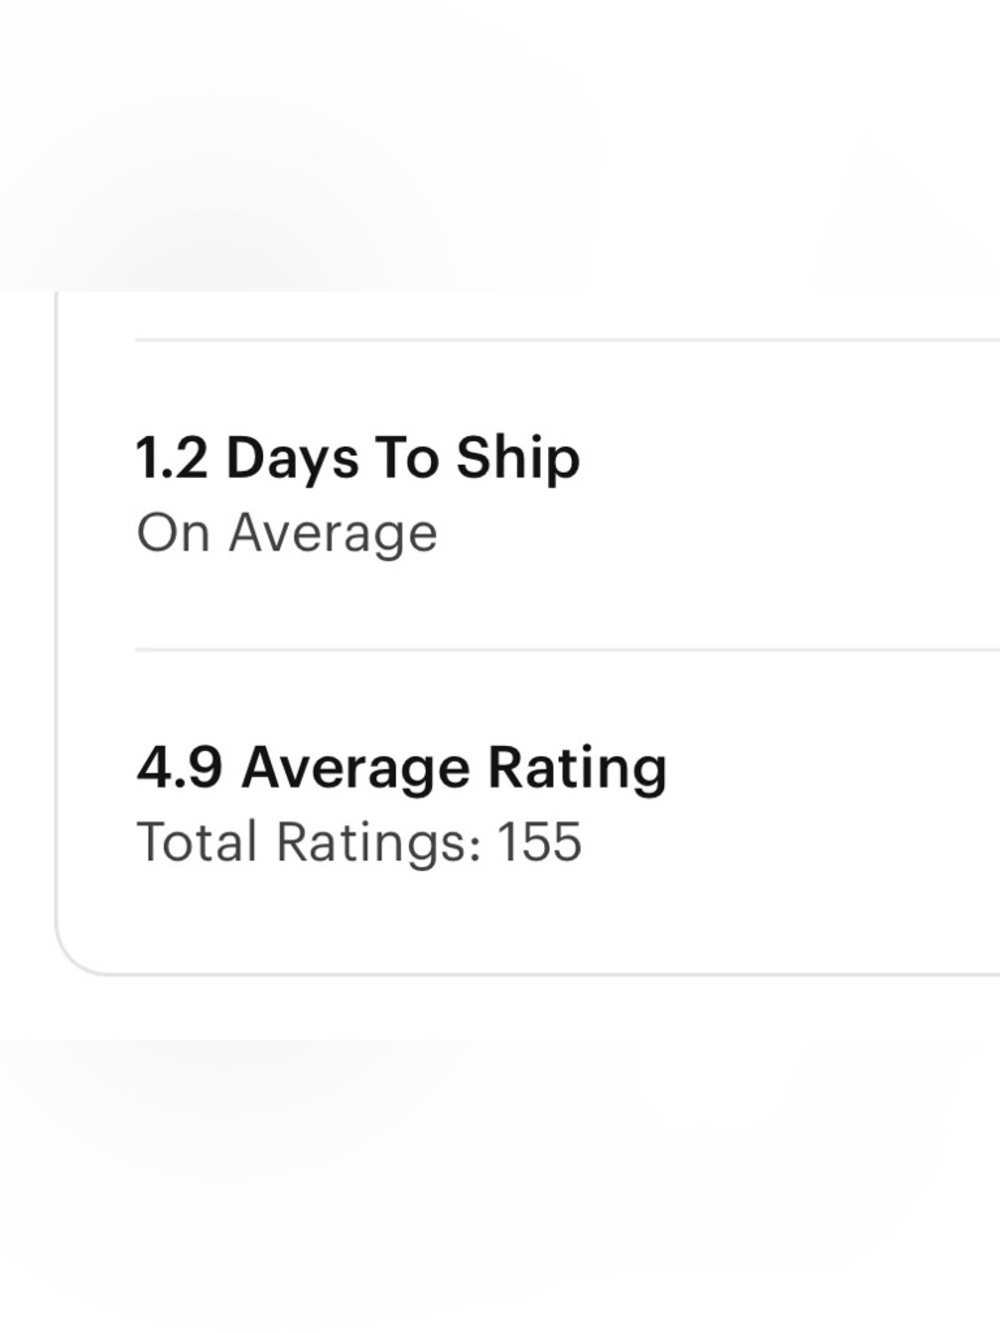1000x1333 pixels.
Task: Click the word "Rating" in bold heading
Action: pyautogui.click(x=577, y=770)
